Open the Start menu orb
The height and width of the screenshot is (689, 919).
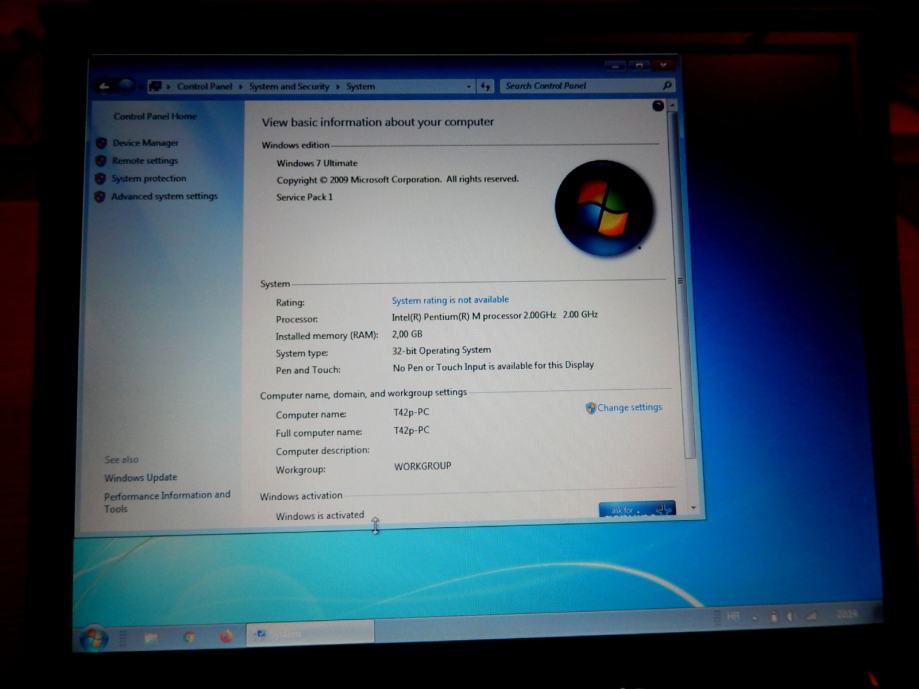coord(93,638)
